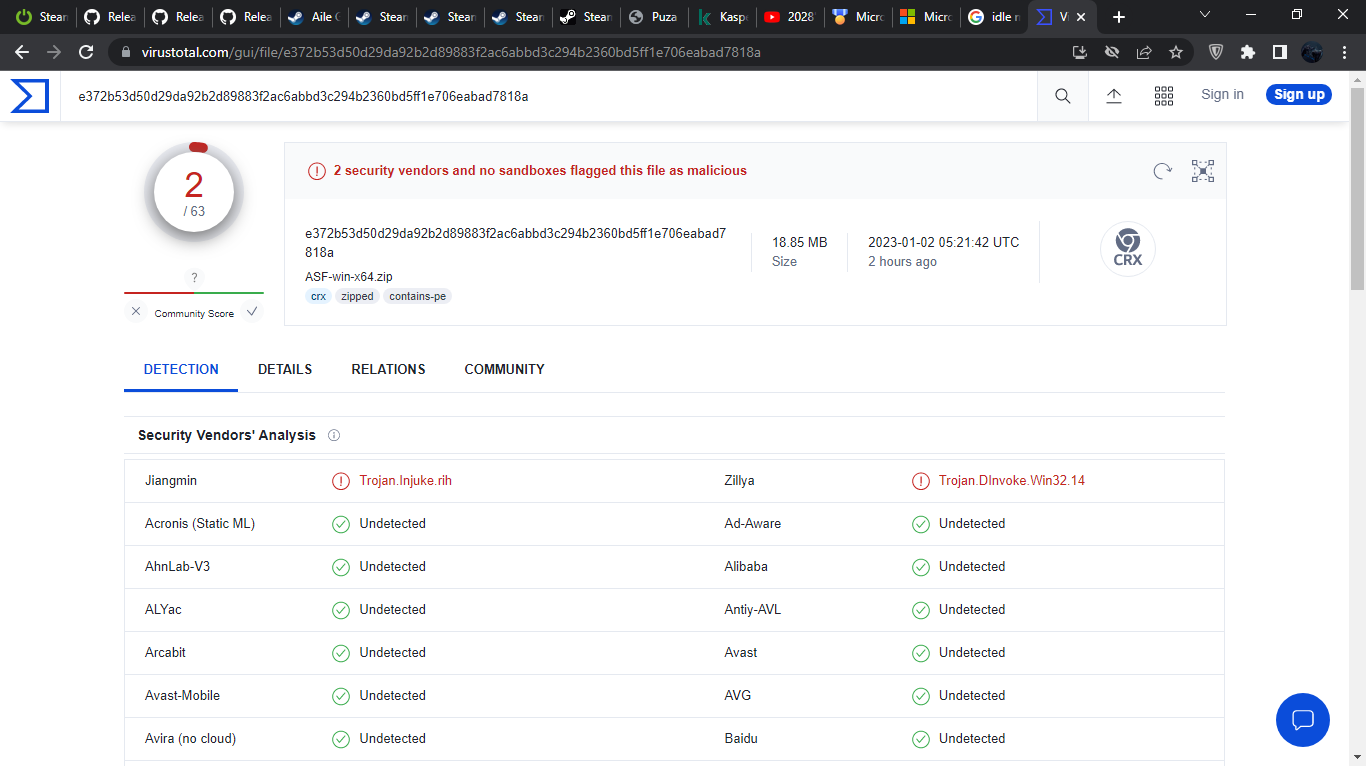
Task: Click the Community Score question mark
Action: click(x=194, y=278)
